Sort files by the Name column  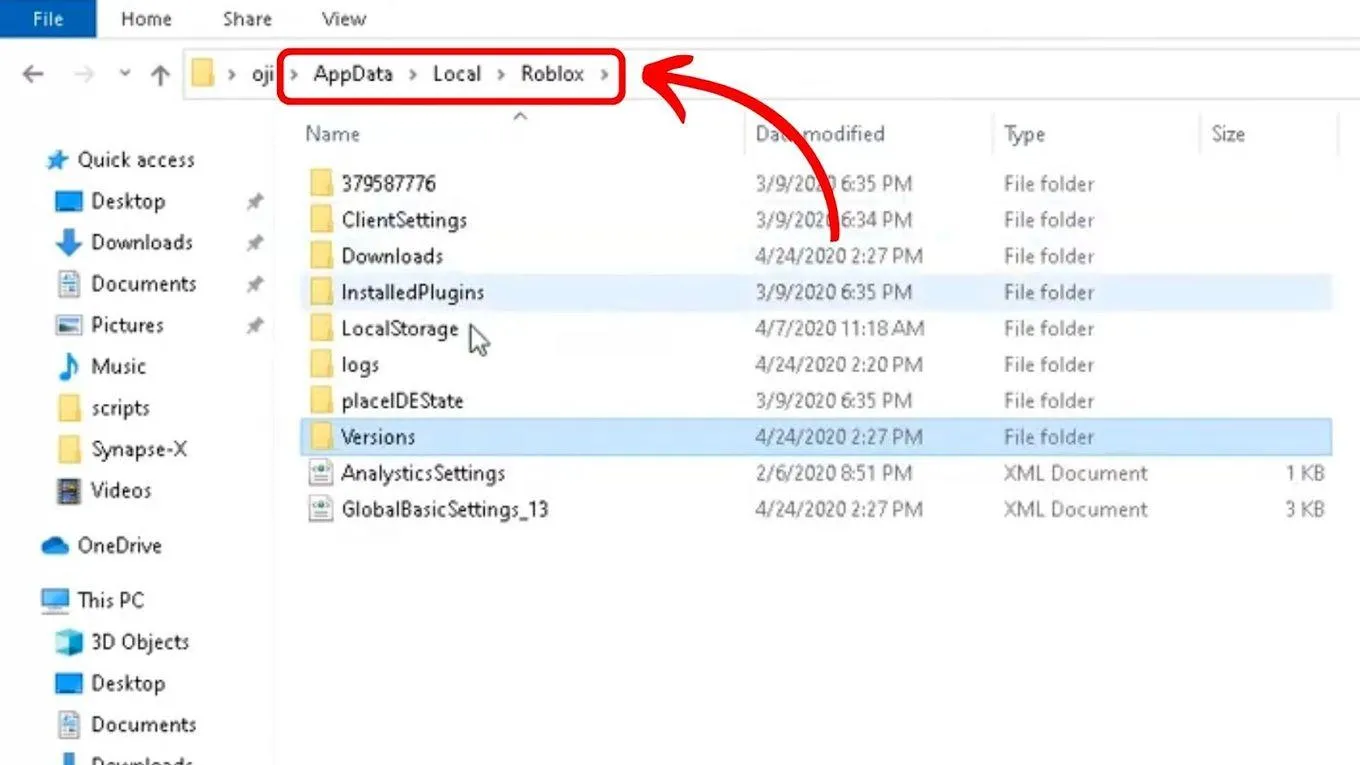tap(333, 134)
